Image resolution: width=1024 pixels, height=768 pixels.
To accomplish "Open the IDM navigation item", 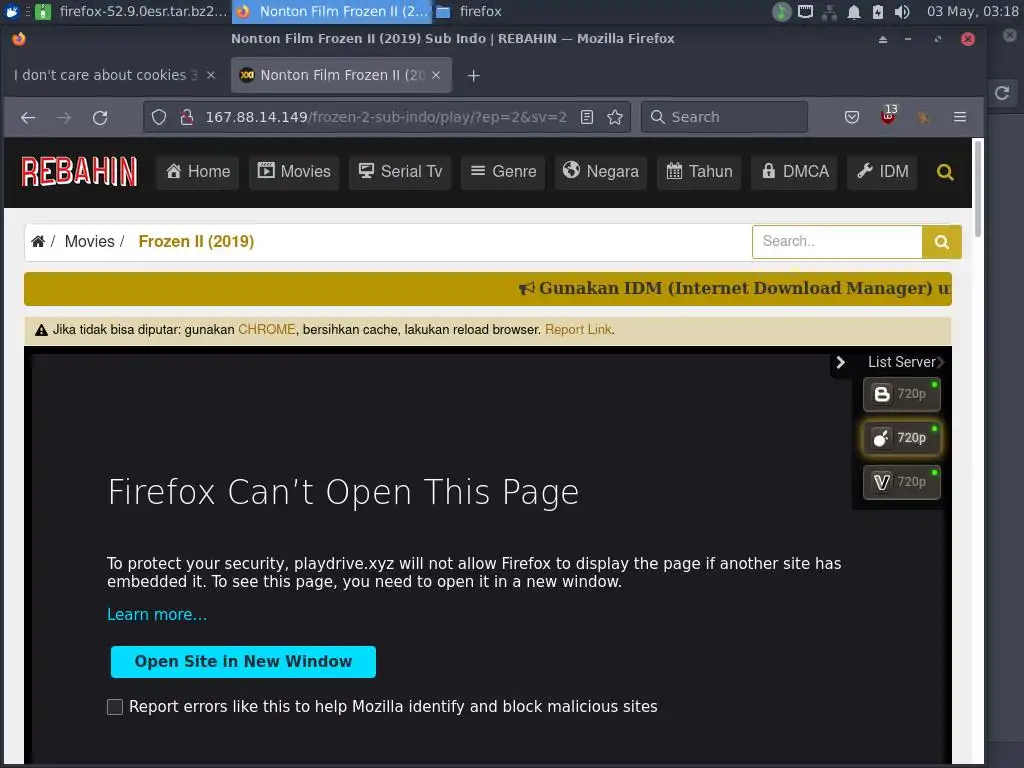I will point(882,172).
